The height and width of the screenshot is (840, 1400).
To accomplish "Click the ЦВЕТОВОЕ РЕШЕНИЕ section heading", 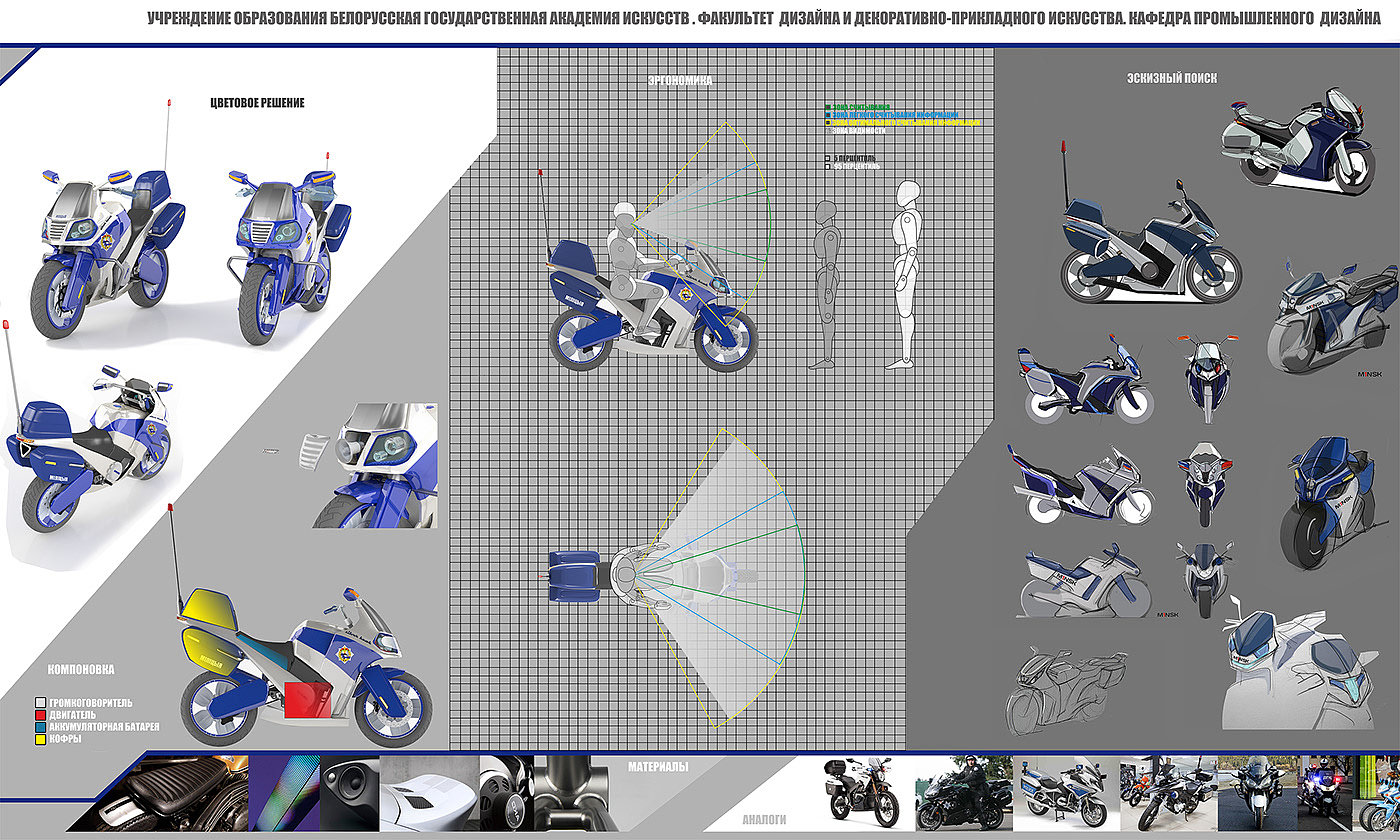I will point(257,103).
